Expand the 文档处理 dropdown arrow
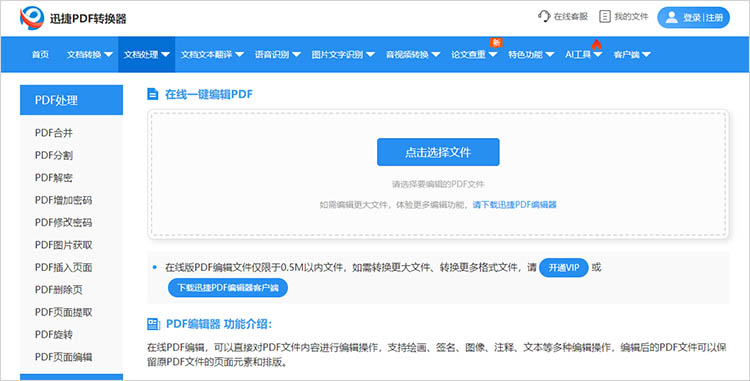 (165, 55)
